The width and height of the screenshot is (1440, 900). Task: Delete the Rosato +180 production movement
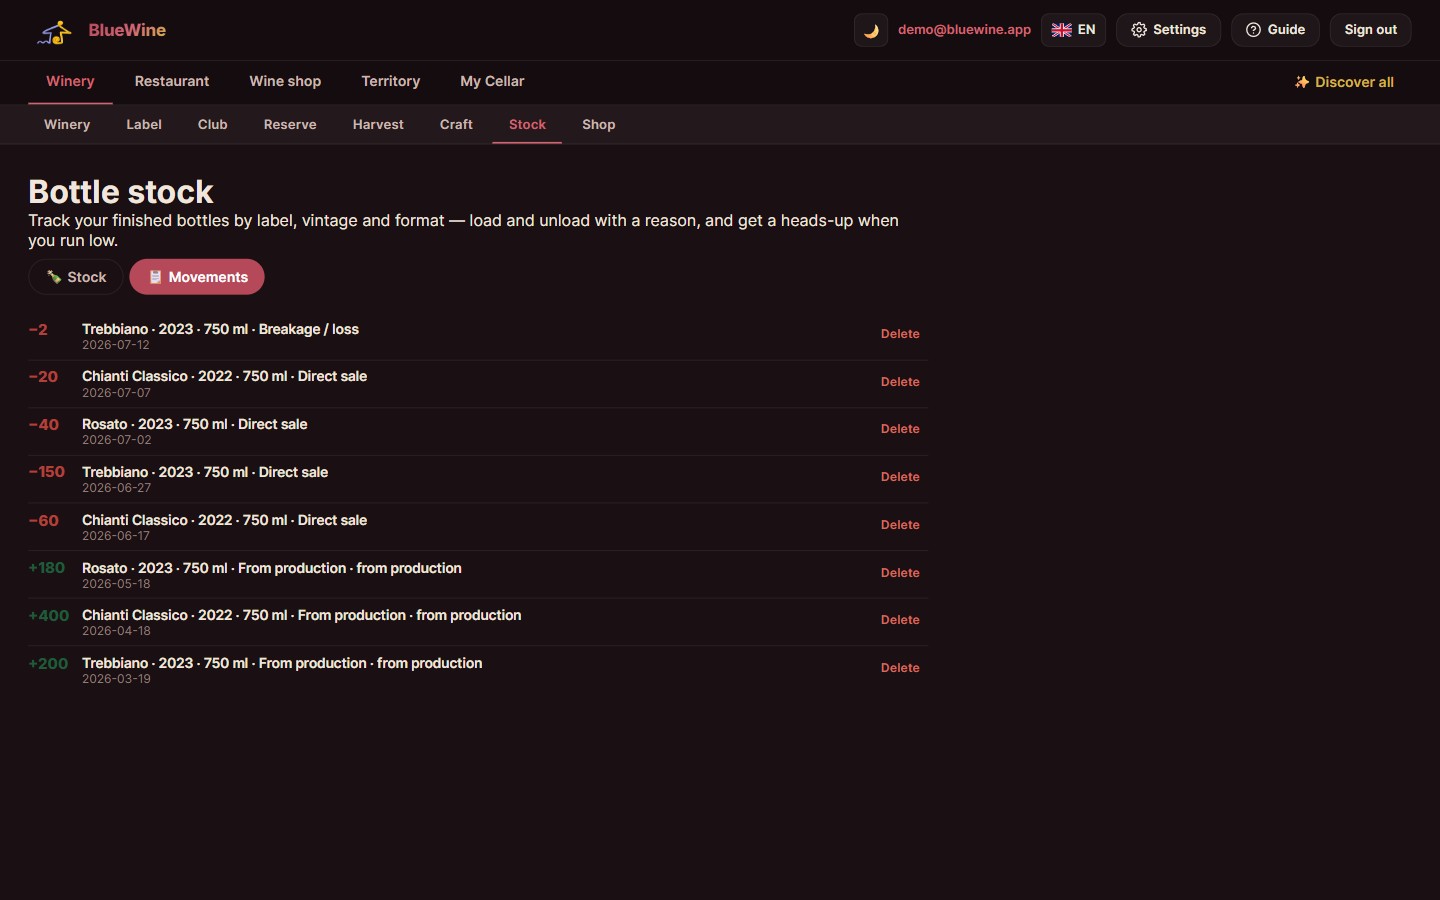point(900,573)
